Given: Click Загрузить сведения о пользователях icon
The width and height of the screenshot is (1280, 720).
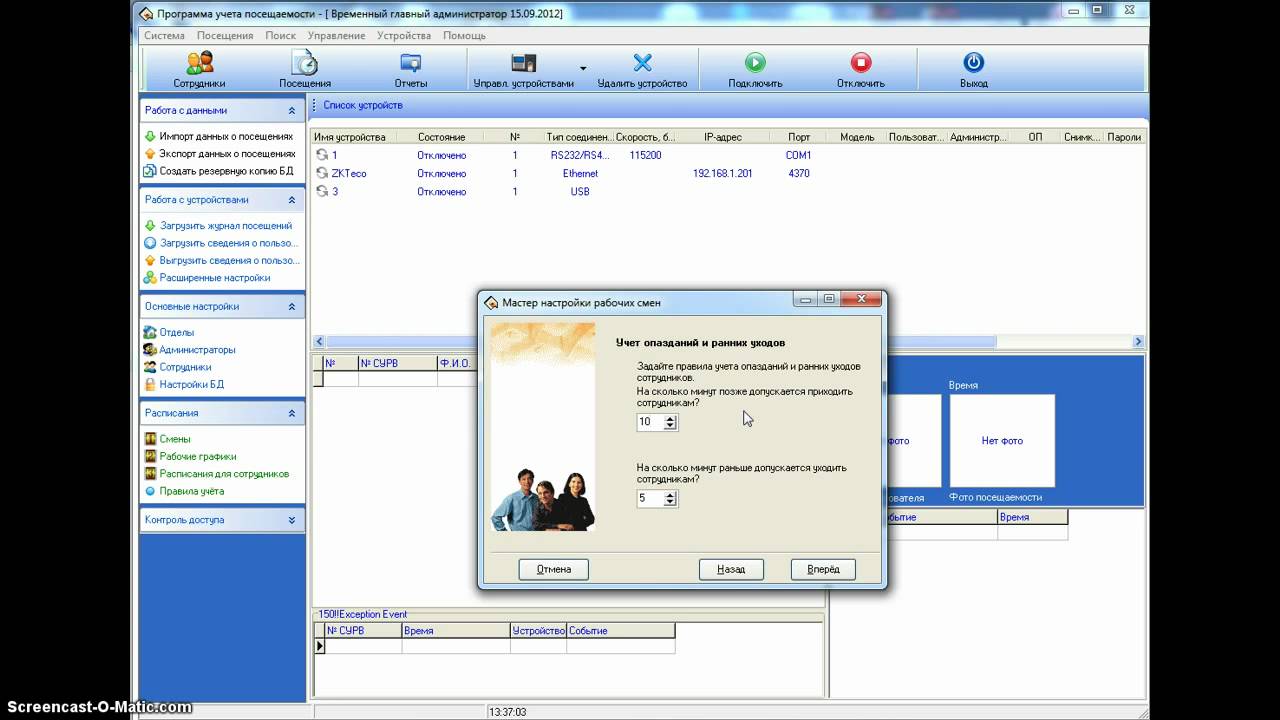Looking at the screenshot, I should click(150, 243).
